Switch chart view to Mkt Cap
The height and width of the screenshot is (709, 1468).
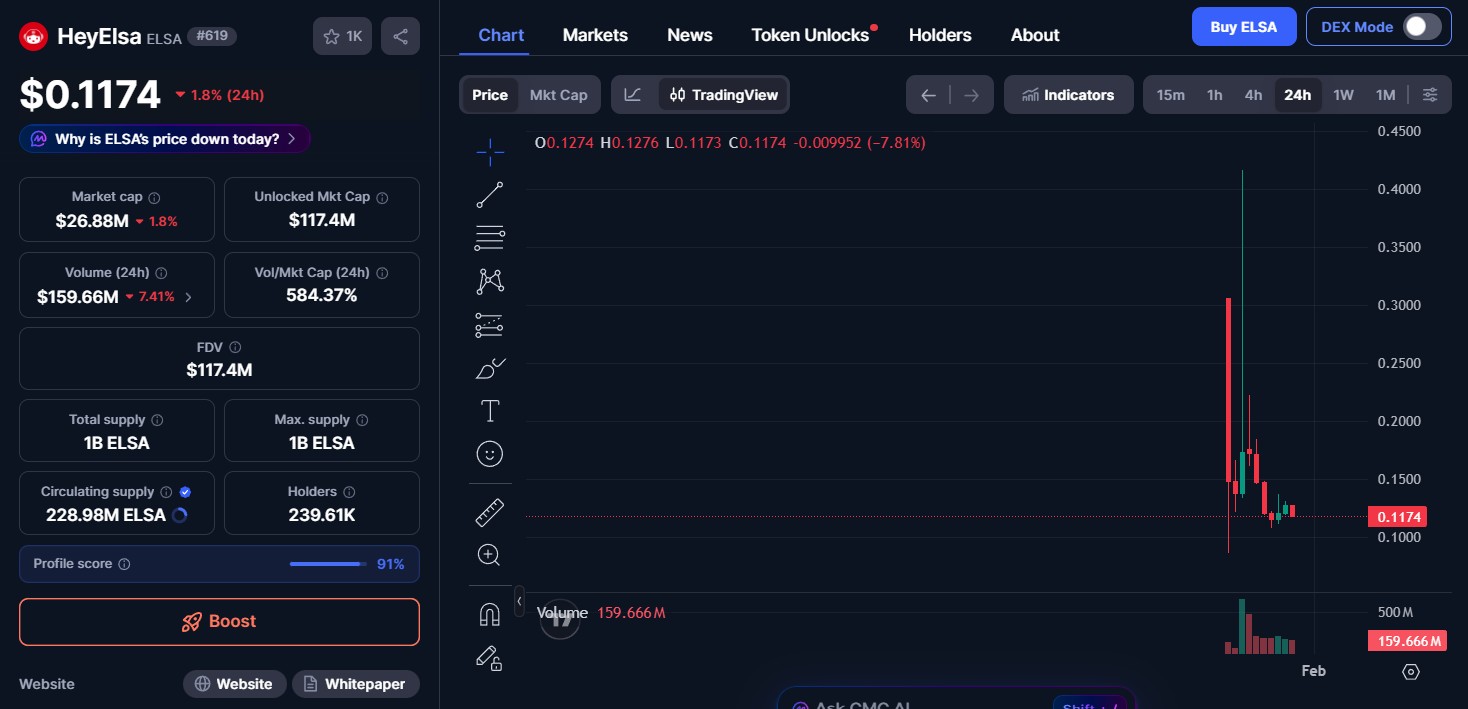click(x=558, y=94)
